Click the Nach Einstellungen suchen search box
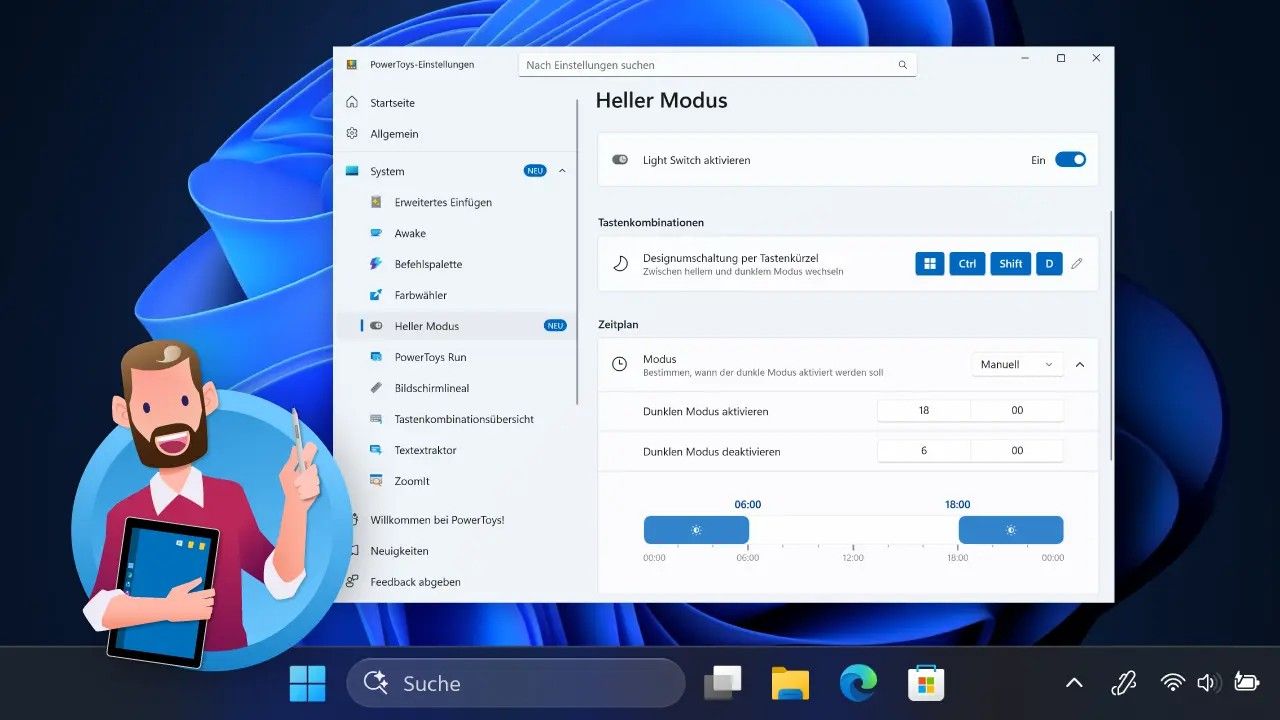 tap(705, 65)
